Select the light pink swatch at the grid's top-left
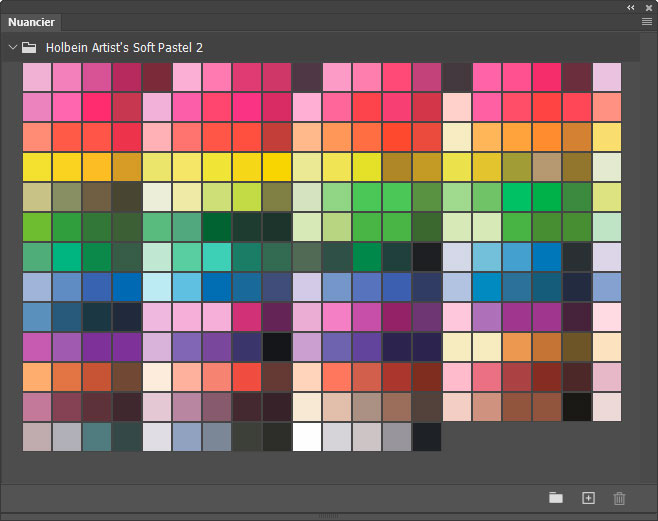Viewport: 658px width, 521px height. tap(37, 77)
